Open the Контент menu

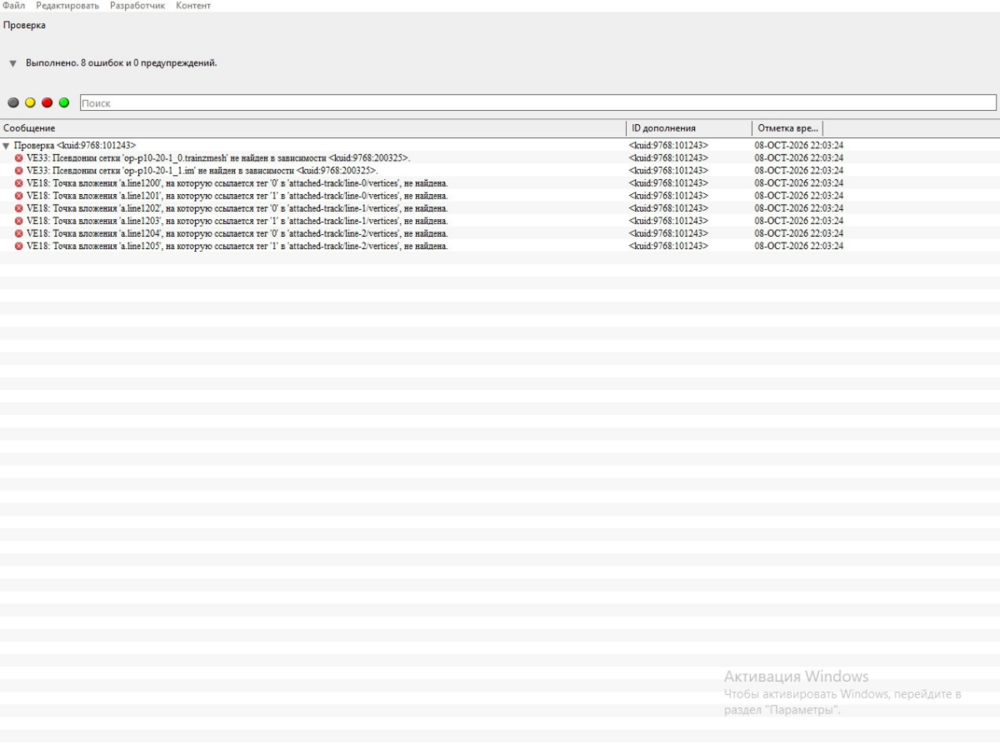click(193, 5)
